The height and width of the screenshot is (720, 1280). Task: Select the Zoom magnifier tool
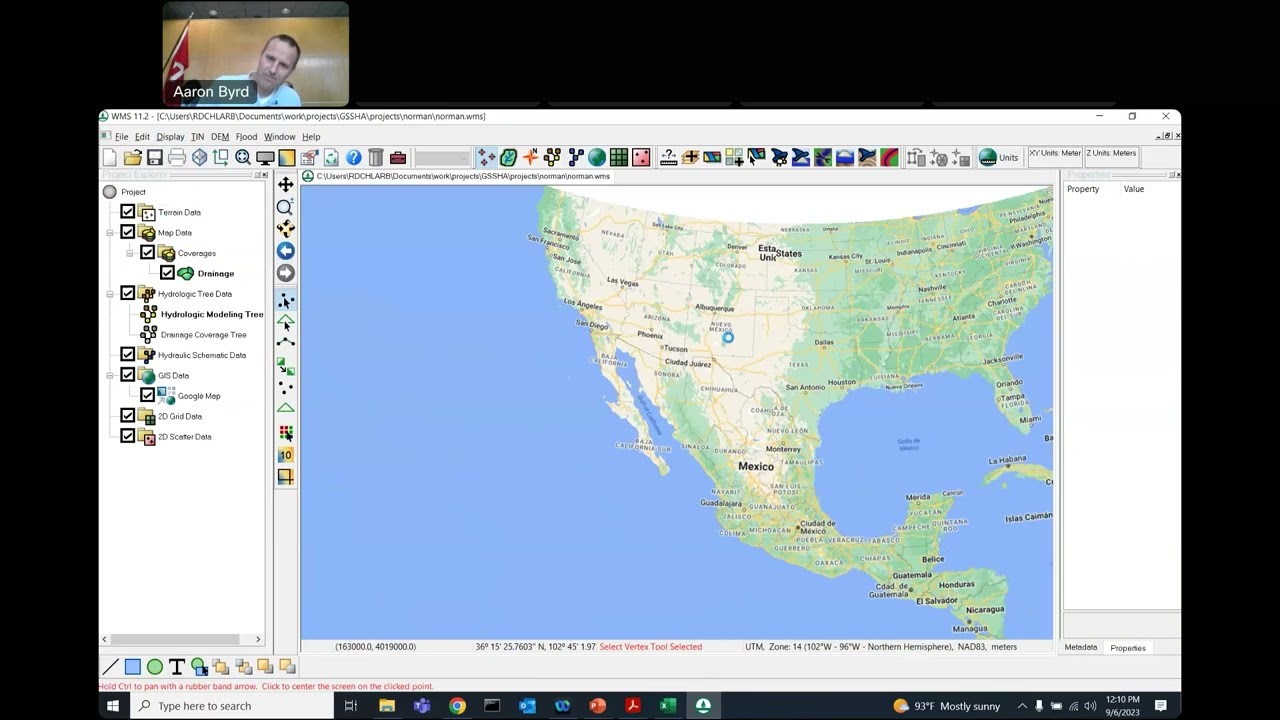[x=286, y=207]
